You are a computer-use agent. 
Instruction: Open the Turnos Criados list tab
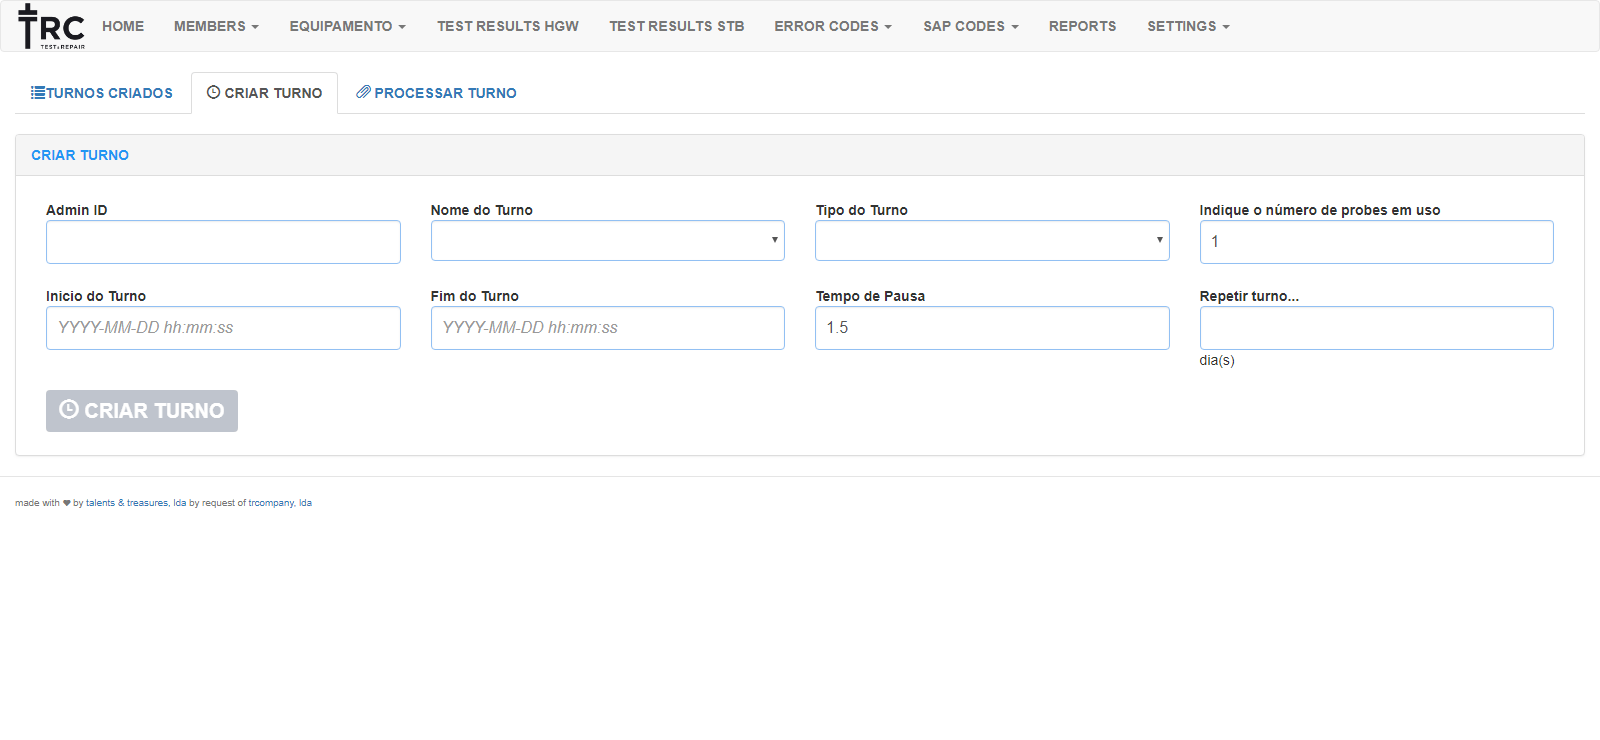click(x=102, y=93)
